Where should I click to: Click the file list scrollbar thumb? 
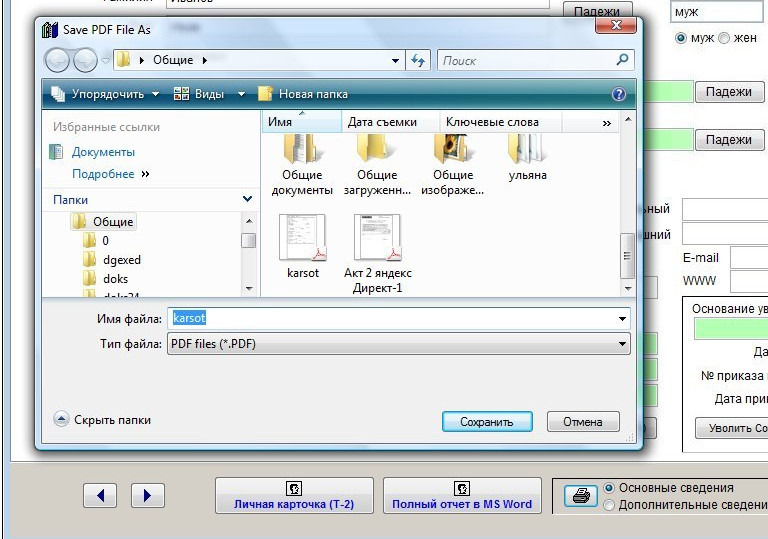[x=627, y=256]
